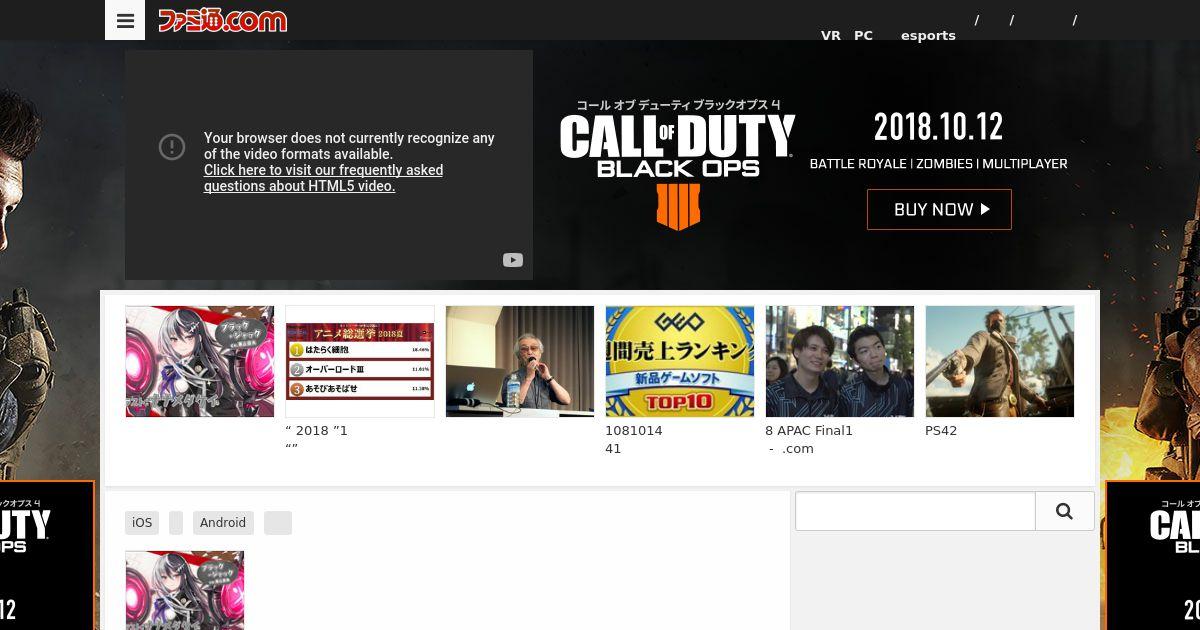Open the anime girl thumbnail below iOS tag

point(184,590)
